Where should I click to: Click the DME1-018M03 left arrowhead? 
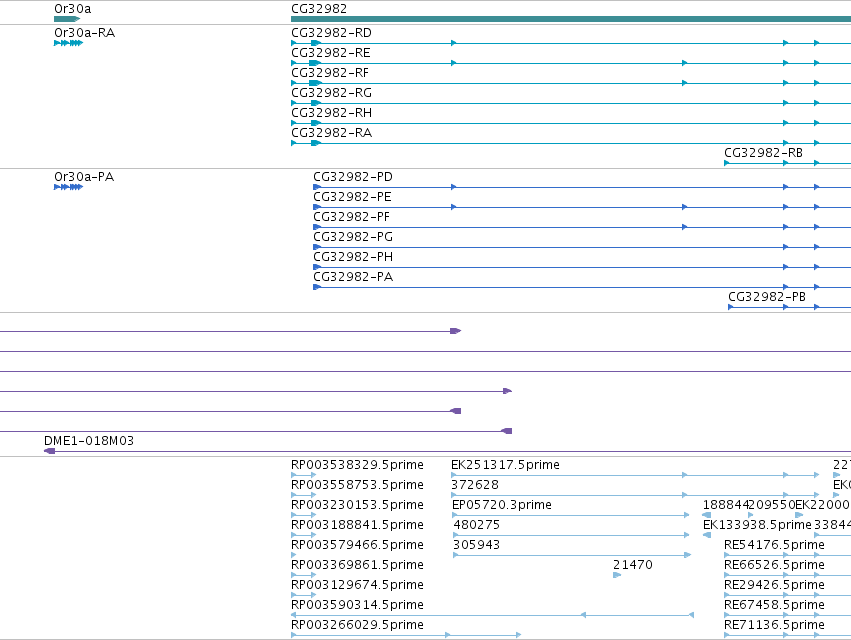49,451
